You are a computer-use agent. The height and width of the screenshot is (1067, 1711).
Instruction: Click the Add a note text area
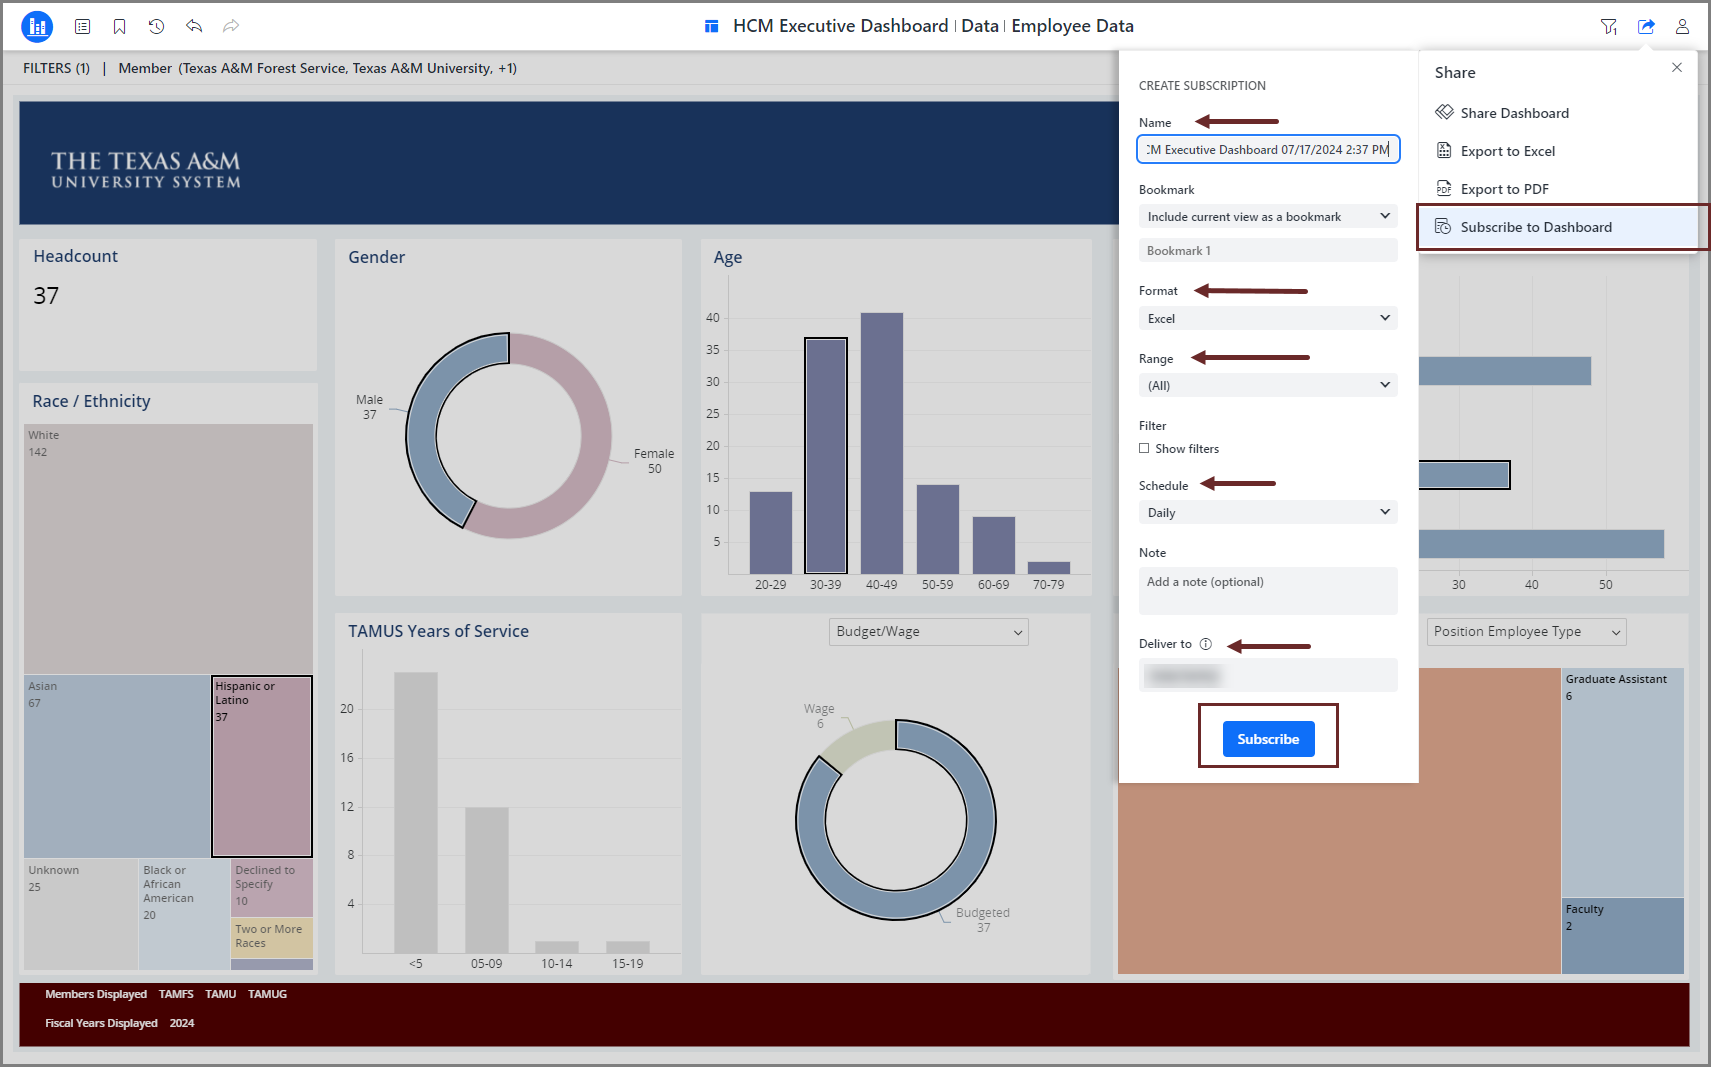tap(1267, 591)
